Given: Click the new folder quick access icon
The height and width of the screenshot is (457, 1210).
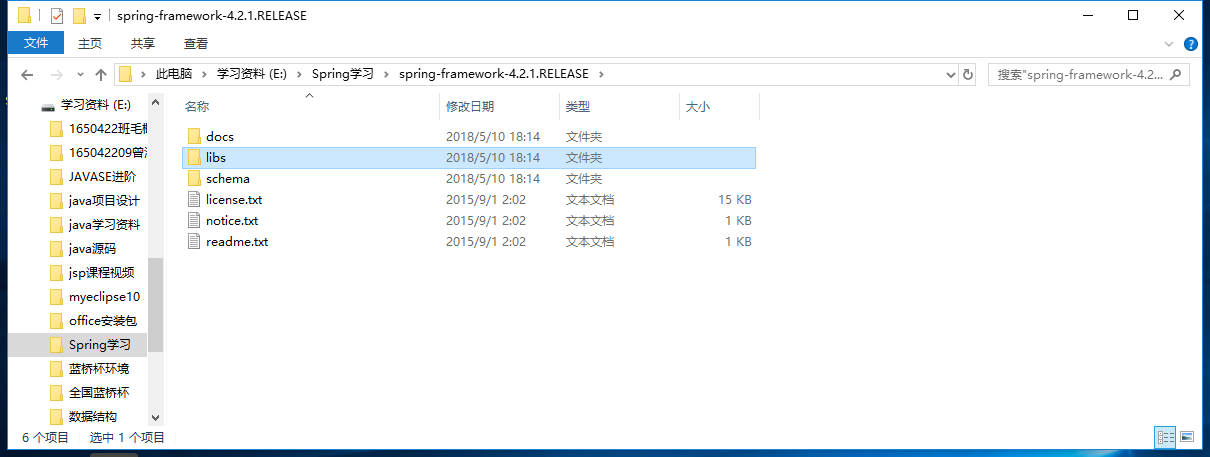Looking at the screenshot, I should [x=78, y=16].
